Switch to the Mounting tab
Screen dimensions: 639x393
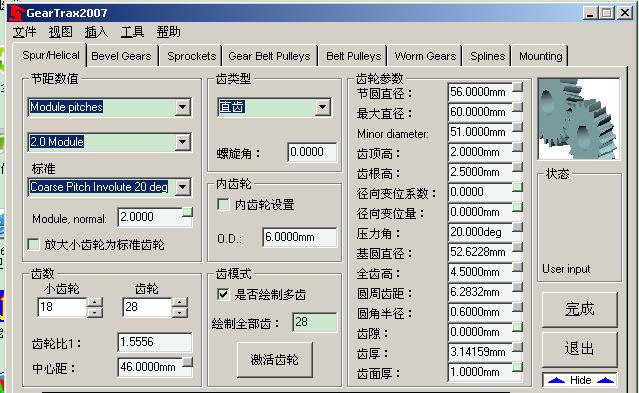click(x=540, y=56)
